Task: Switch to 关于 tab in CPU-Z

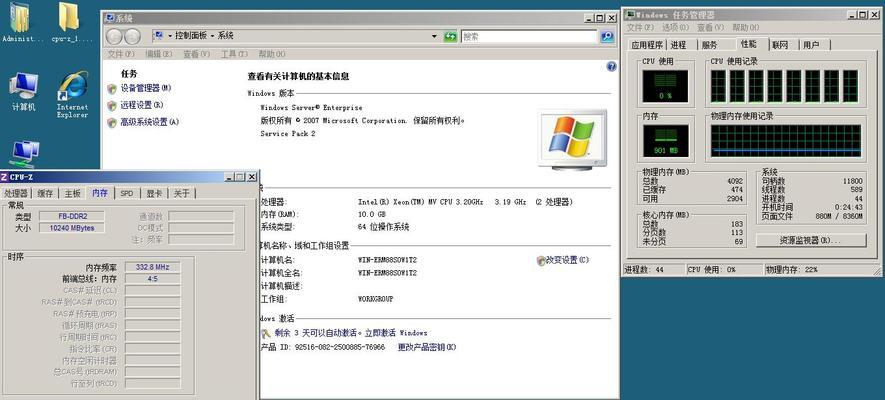Action: click(x=182, y=194)
